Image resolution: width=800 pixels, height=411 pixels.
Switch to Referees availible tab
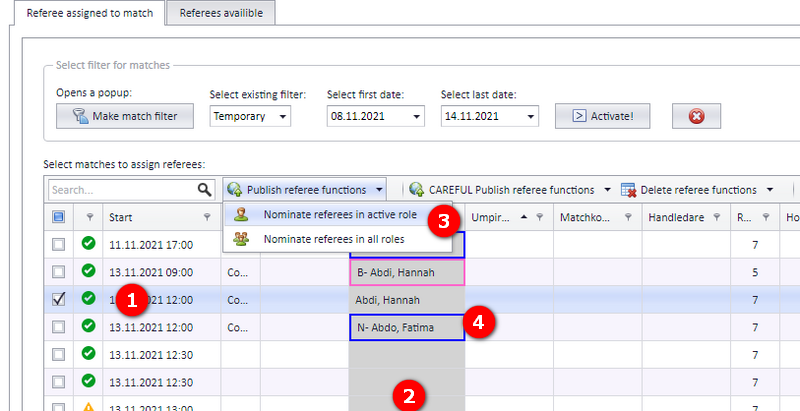point(221,13)
